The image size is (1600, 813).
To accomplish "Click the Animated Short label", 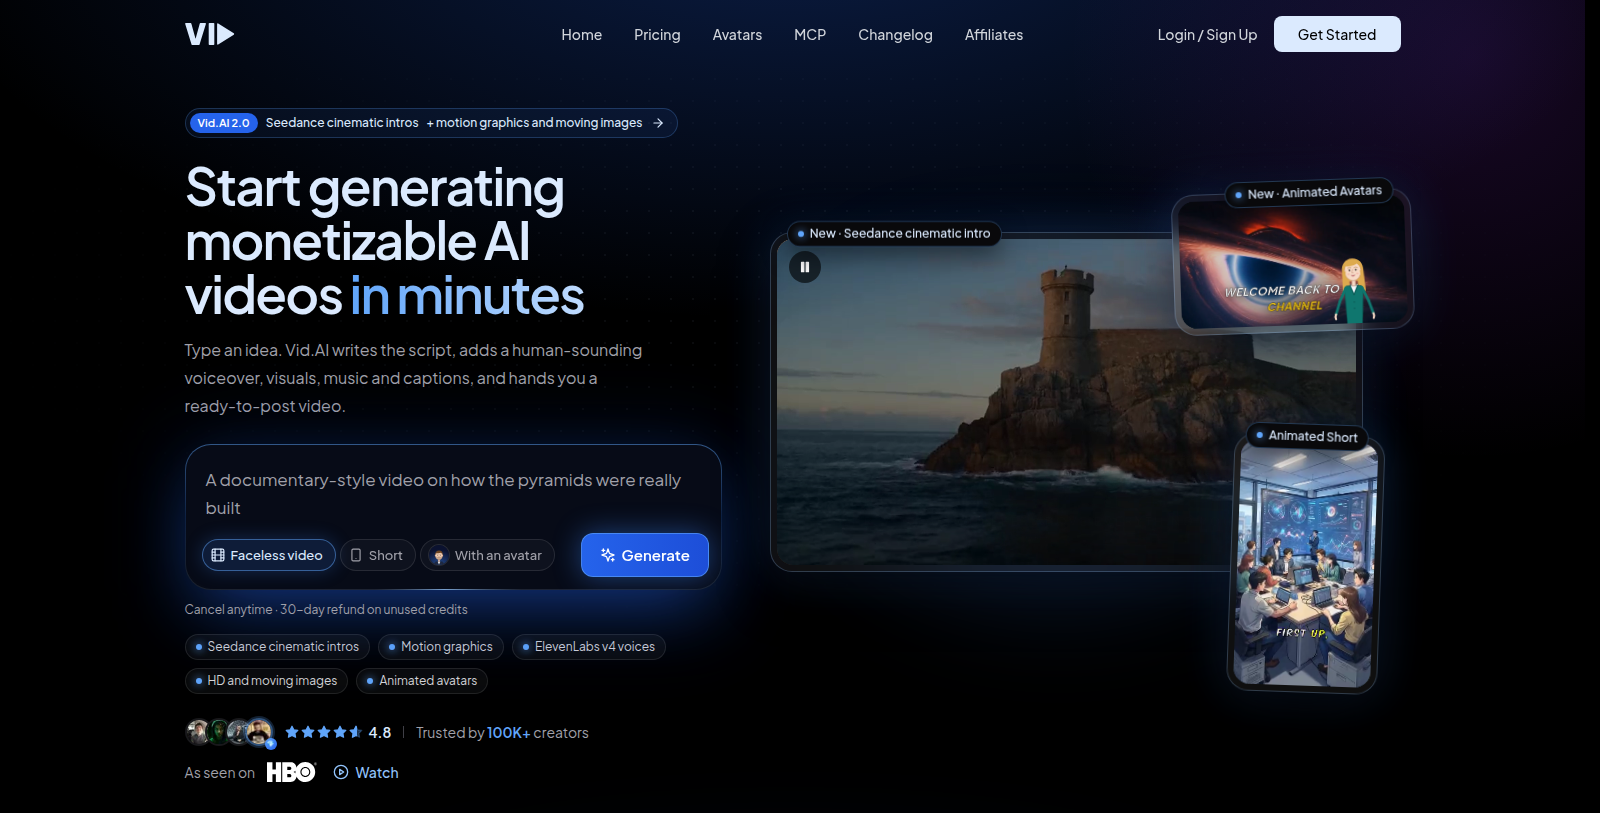I will pyautogui.click(x=1307, y=436).
